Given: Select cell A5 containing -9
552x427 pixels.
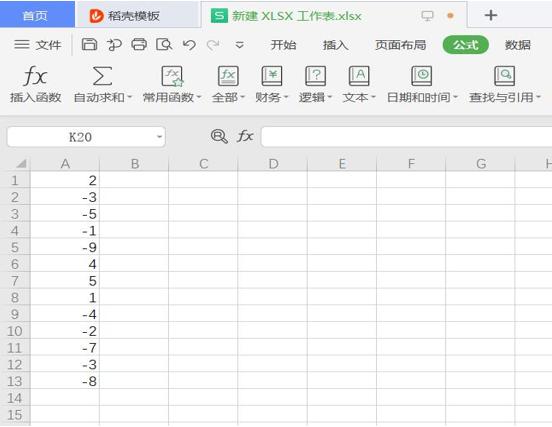Looking at the screenshot, I should coord(65,247).
